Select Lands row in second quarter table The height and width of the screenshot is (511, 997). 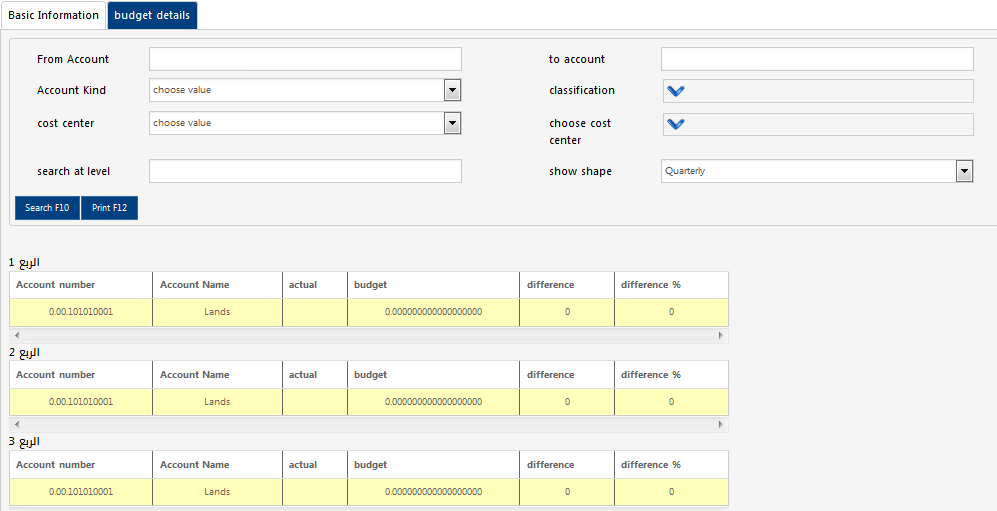pyautogui.click(x=217, y=402)
